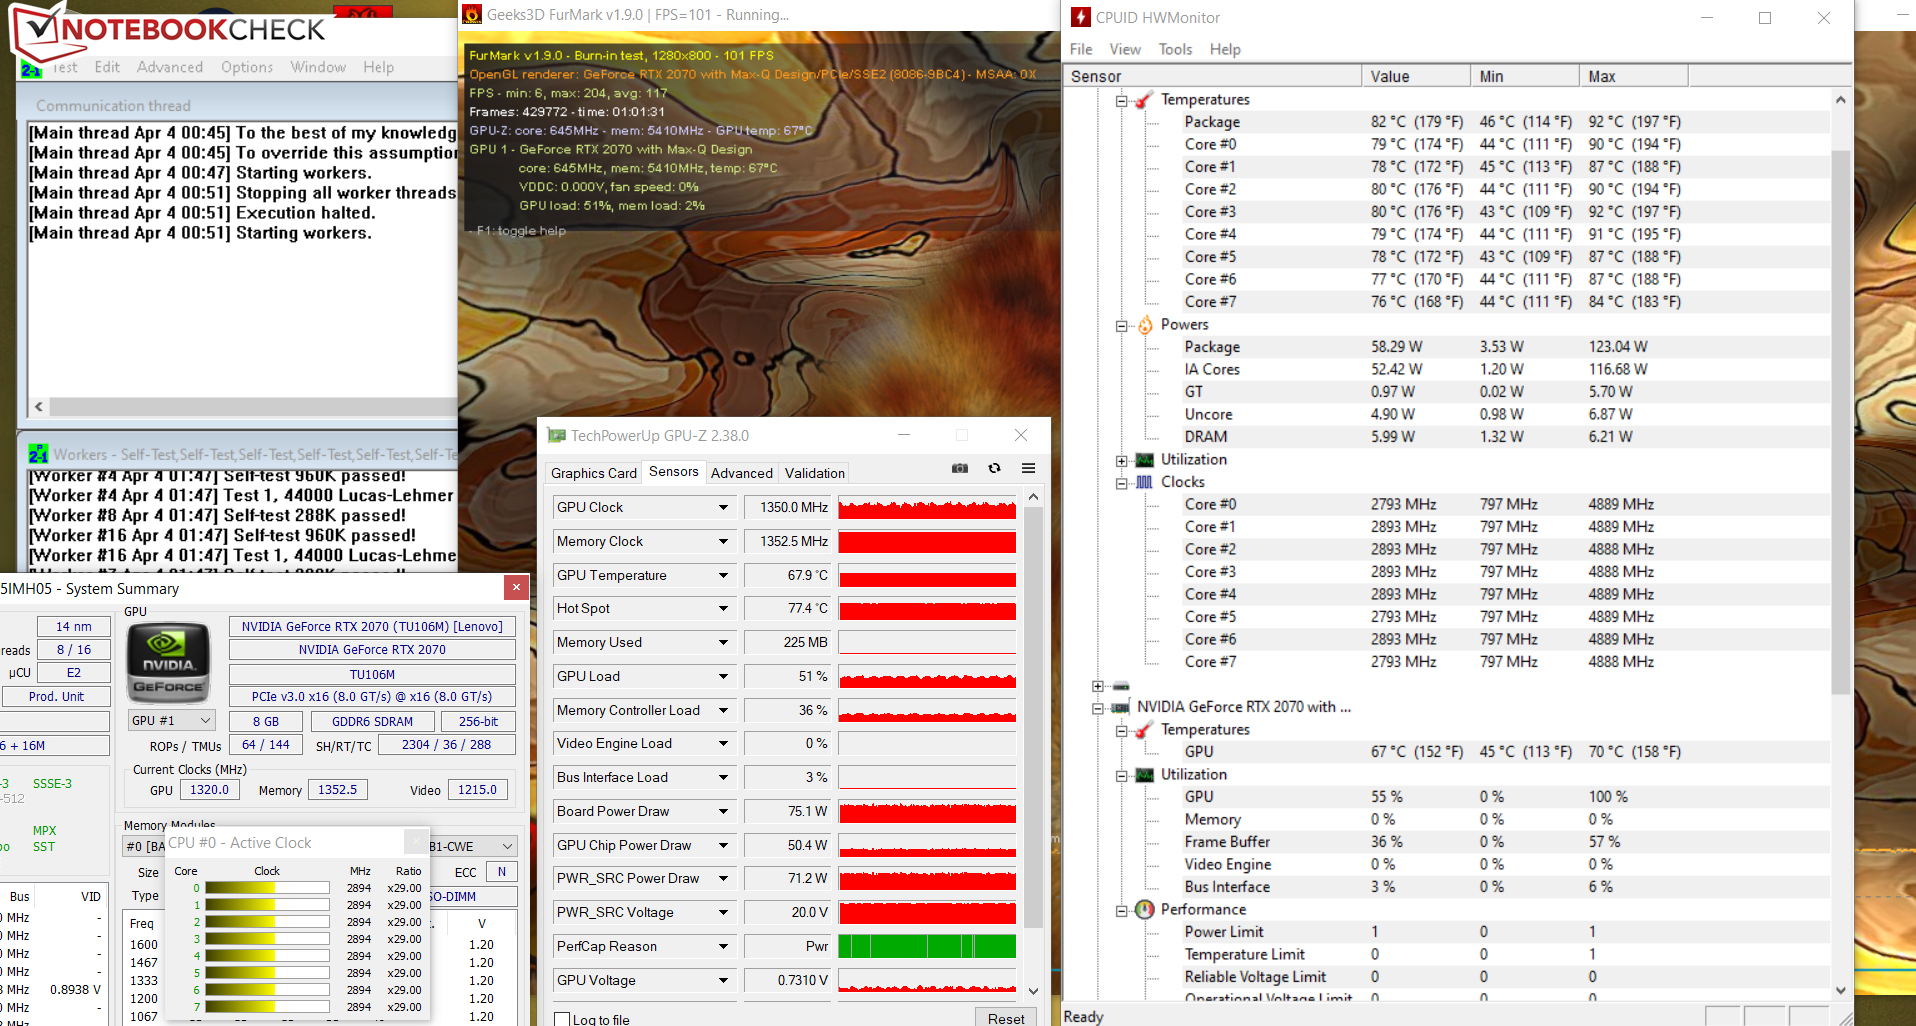Click the NVIDIA GeForce logo in System Summary
This screenshot has height=1026, width=1916.
(168, 663)
